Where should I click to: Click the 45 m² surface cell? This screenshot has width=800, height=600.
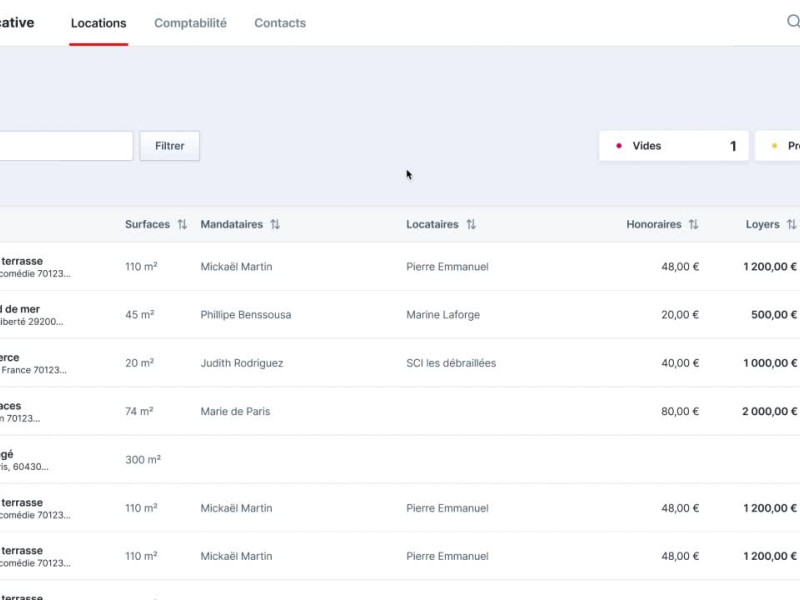(139, 315)
